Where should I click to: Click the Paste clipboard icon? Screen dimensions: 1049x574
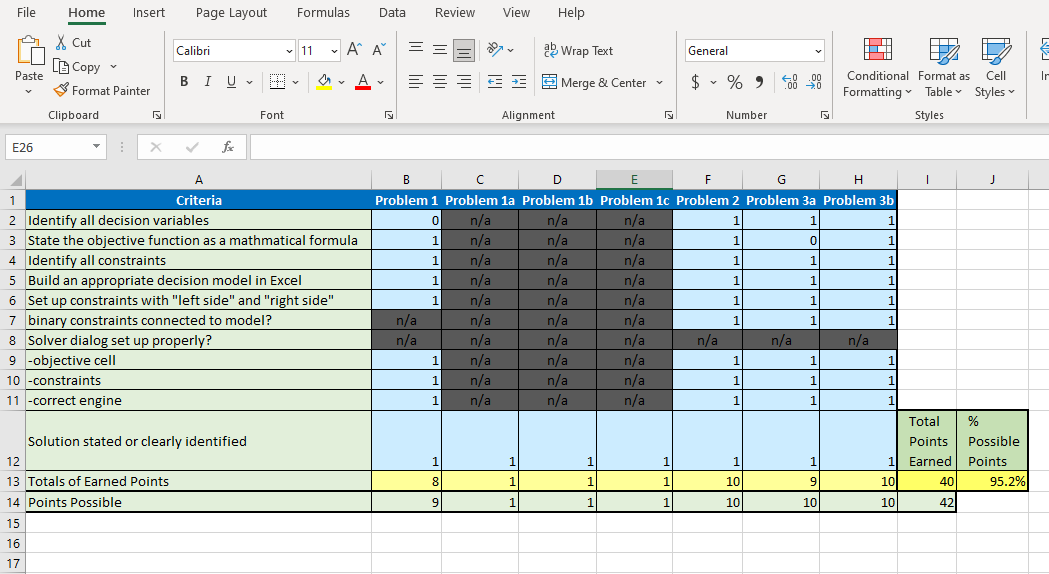[x=29, y=52]
